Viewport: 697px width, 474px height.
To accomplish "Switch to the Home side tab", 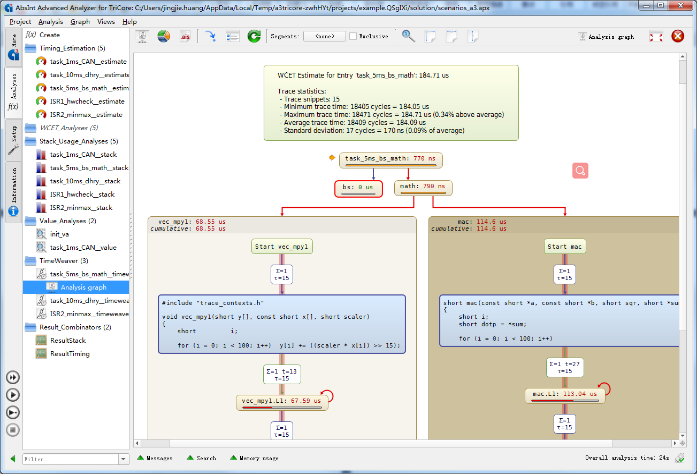I will click(13, 47).
